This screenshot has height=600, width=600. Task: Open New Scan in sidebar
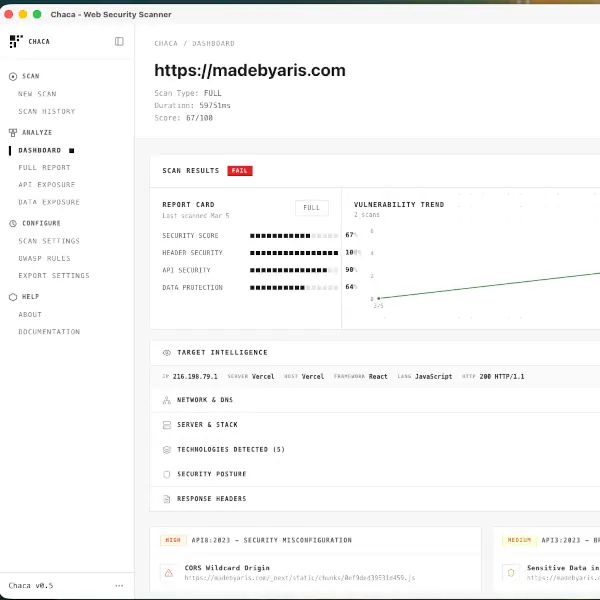(x=37, y=94)
